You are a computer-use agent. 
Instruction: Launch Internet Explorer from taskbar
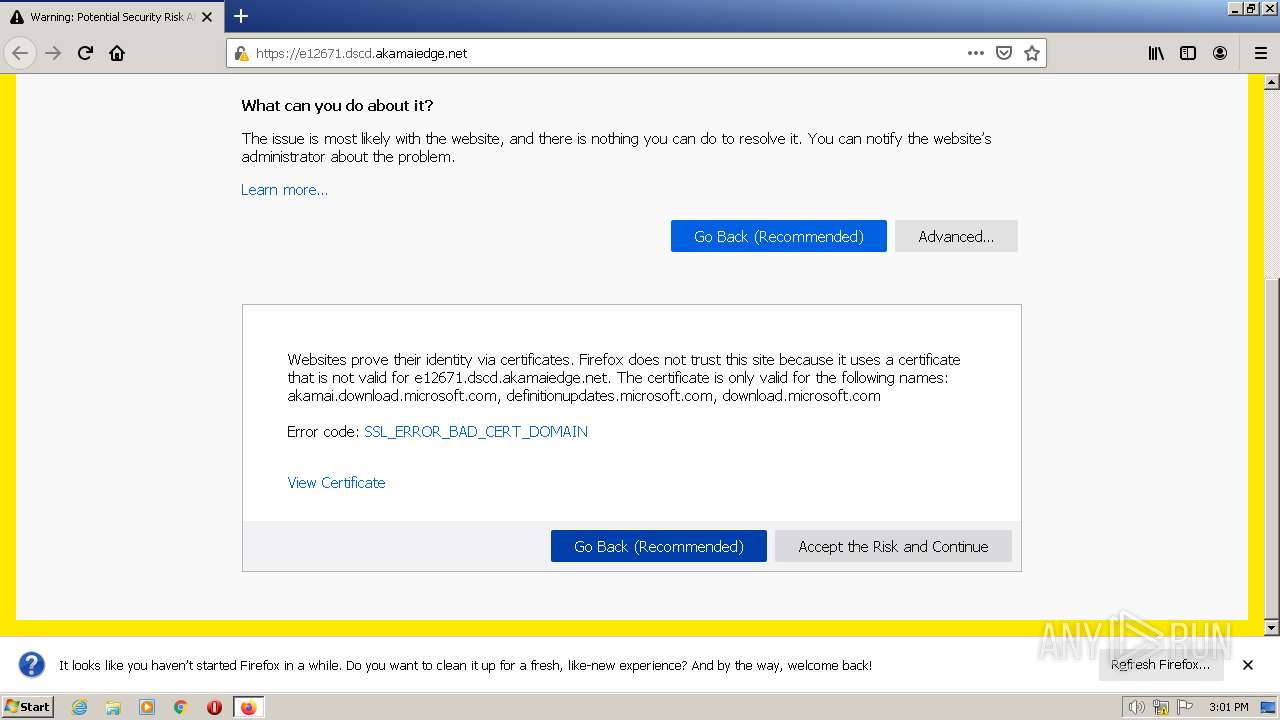(79, 707)
